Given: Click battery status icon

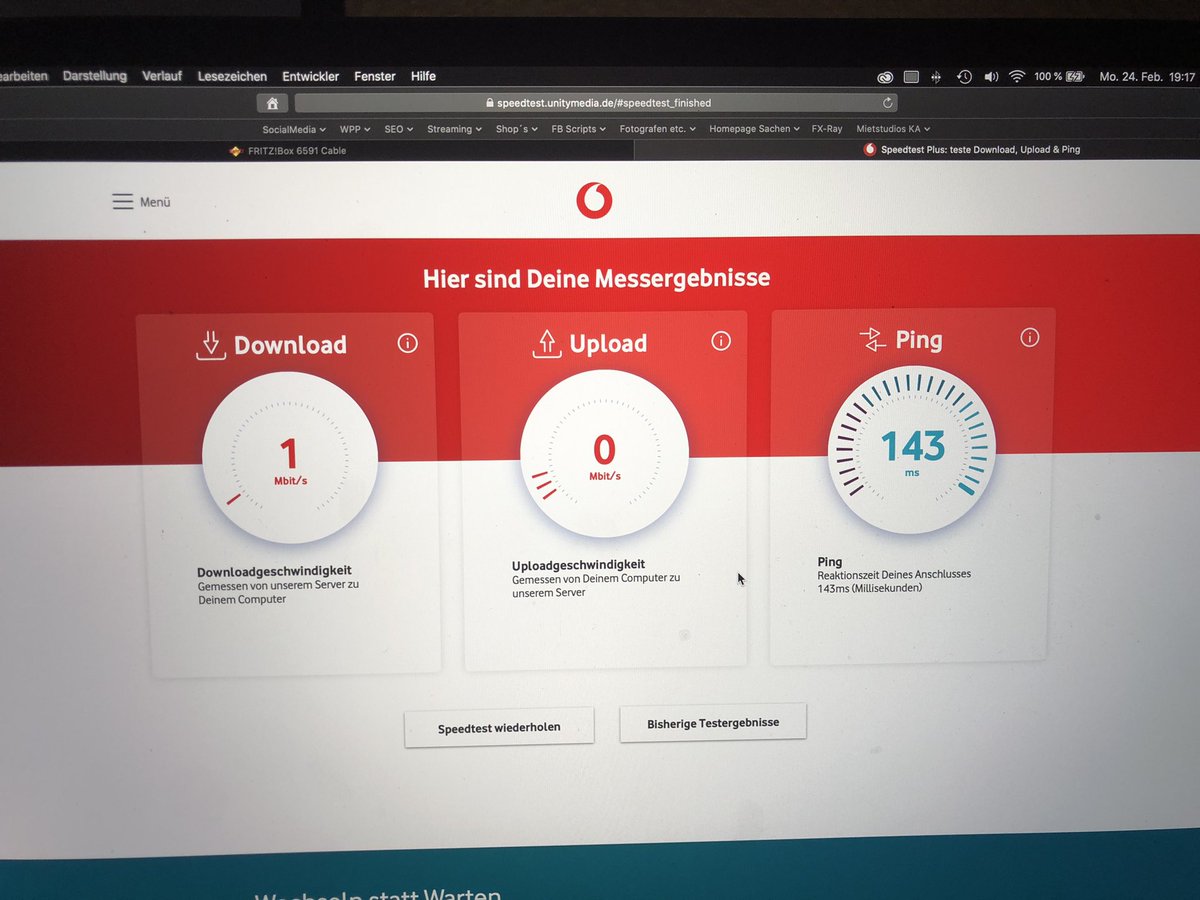Looking at the screenshot, I should point(1075,77).
